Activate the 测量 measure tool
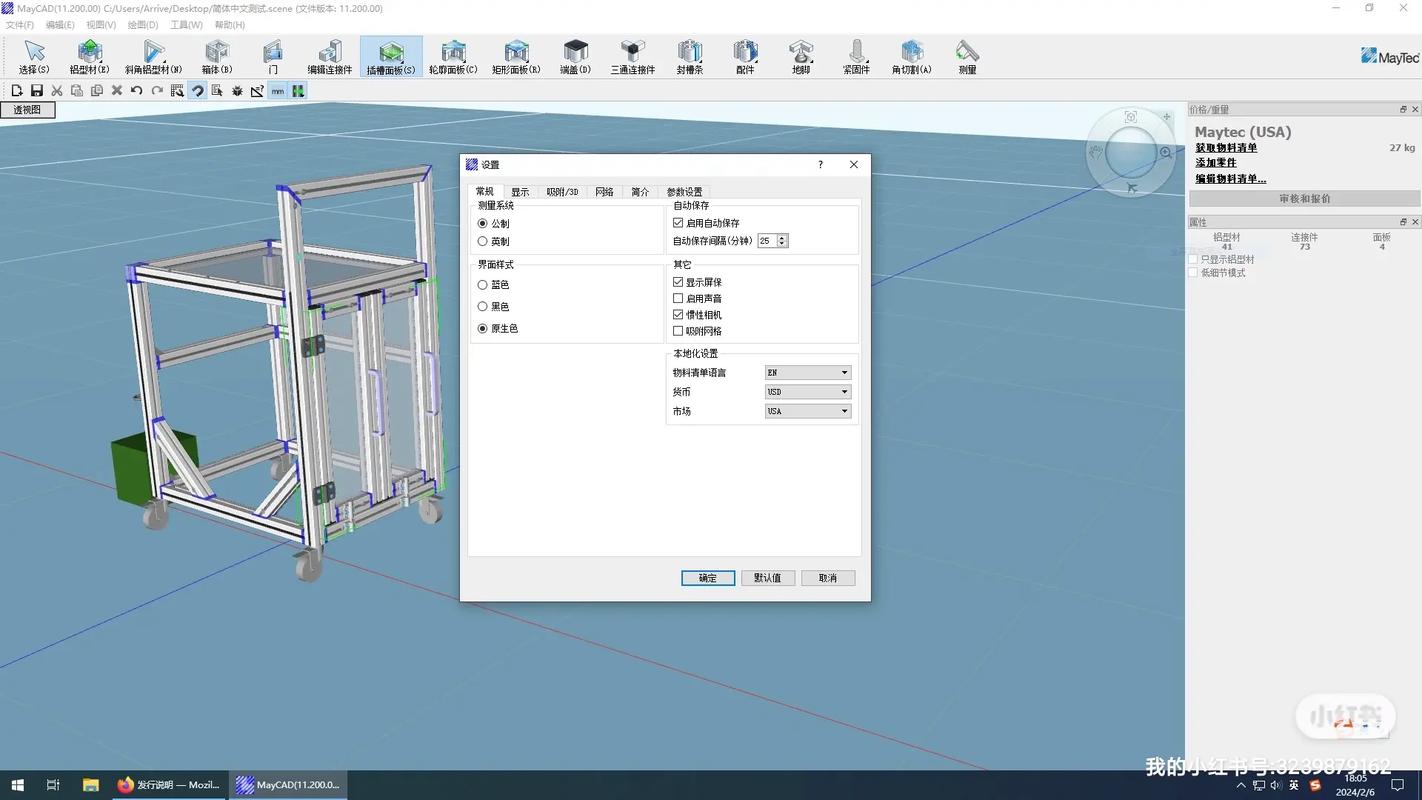 [x=967, y=56]
